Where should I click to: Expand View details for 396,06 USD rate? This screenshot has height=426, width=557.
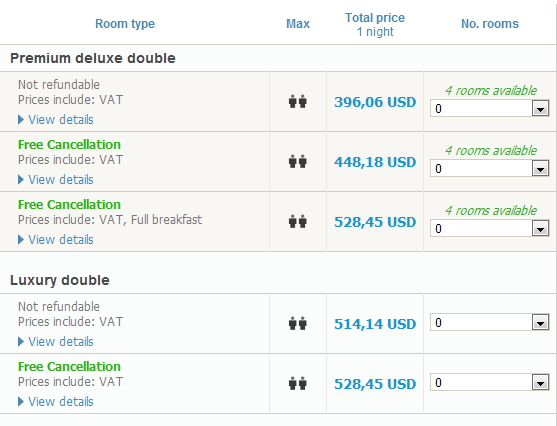click(56, 120)
